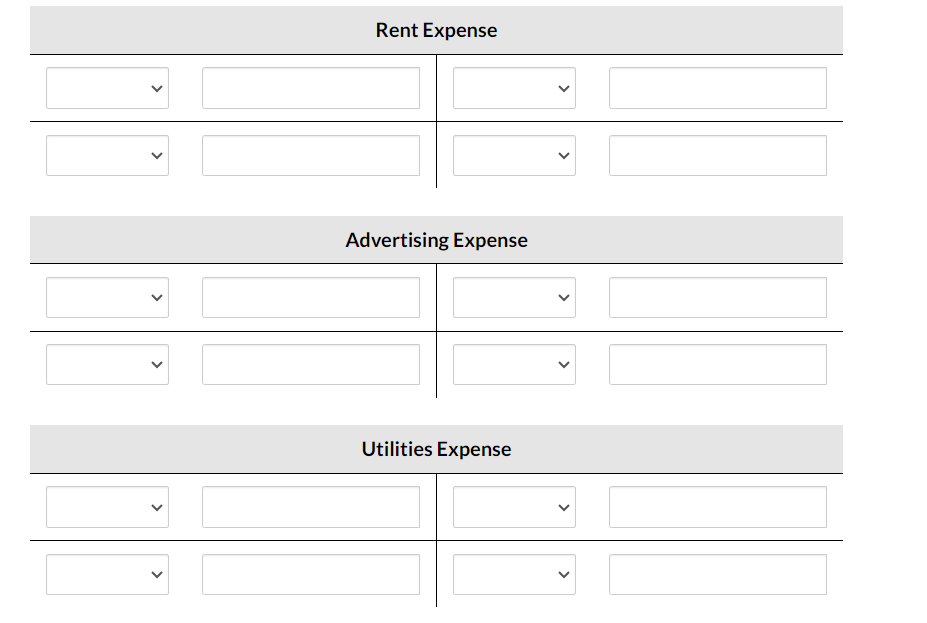Open the second debit-side dropdown under Utilities Expense
The image size is (927, 623).
[107, 574]
